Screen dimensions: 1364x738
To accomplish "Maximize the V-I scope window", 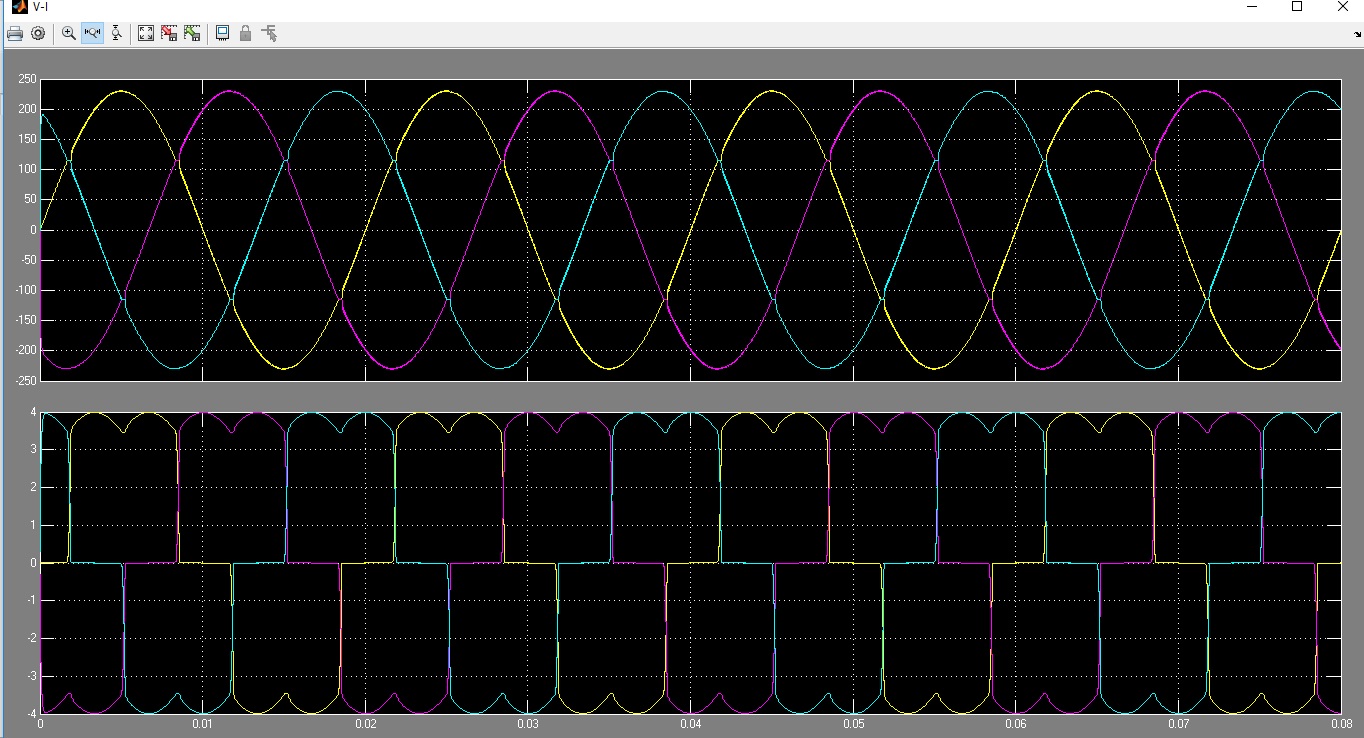I will [x=1297, y=7].
